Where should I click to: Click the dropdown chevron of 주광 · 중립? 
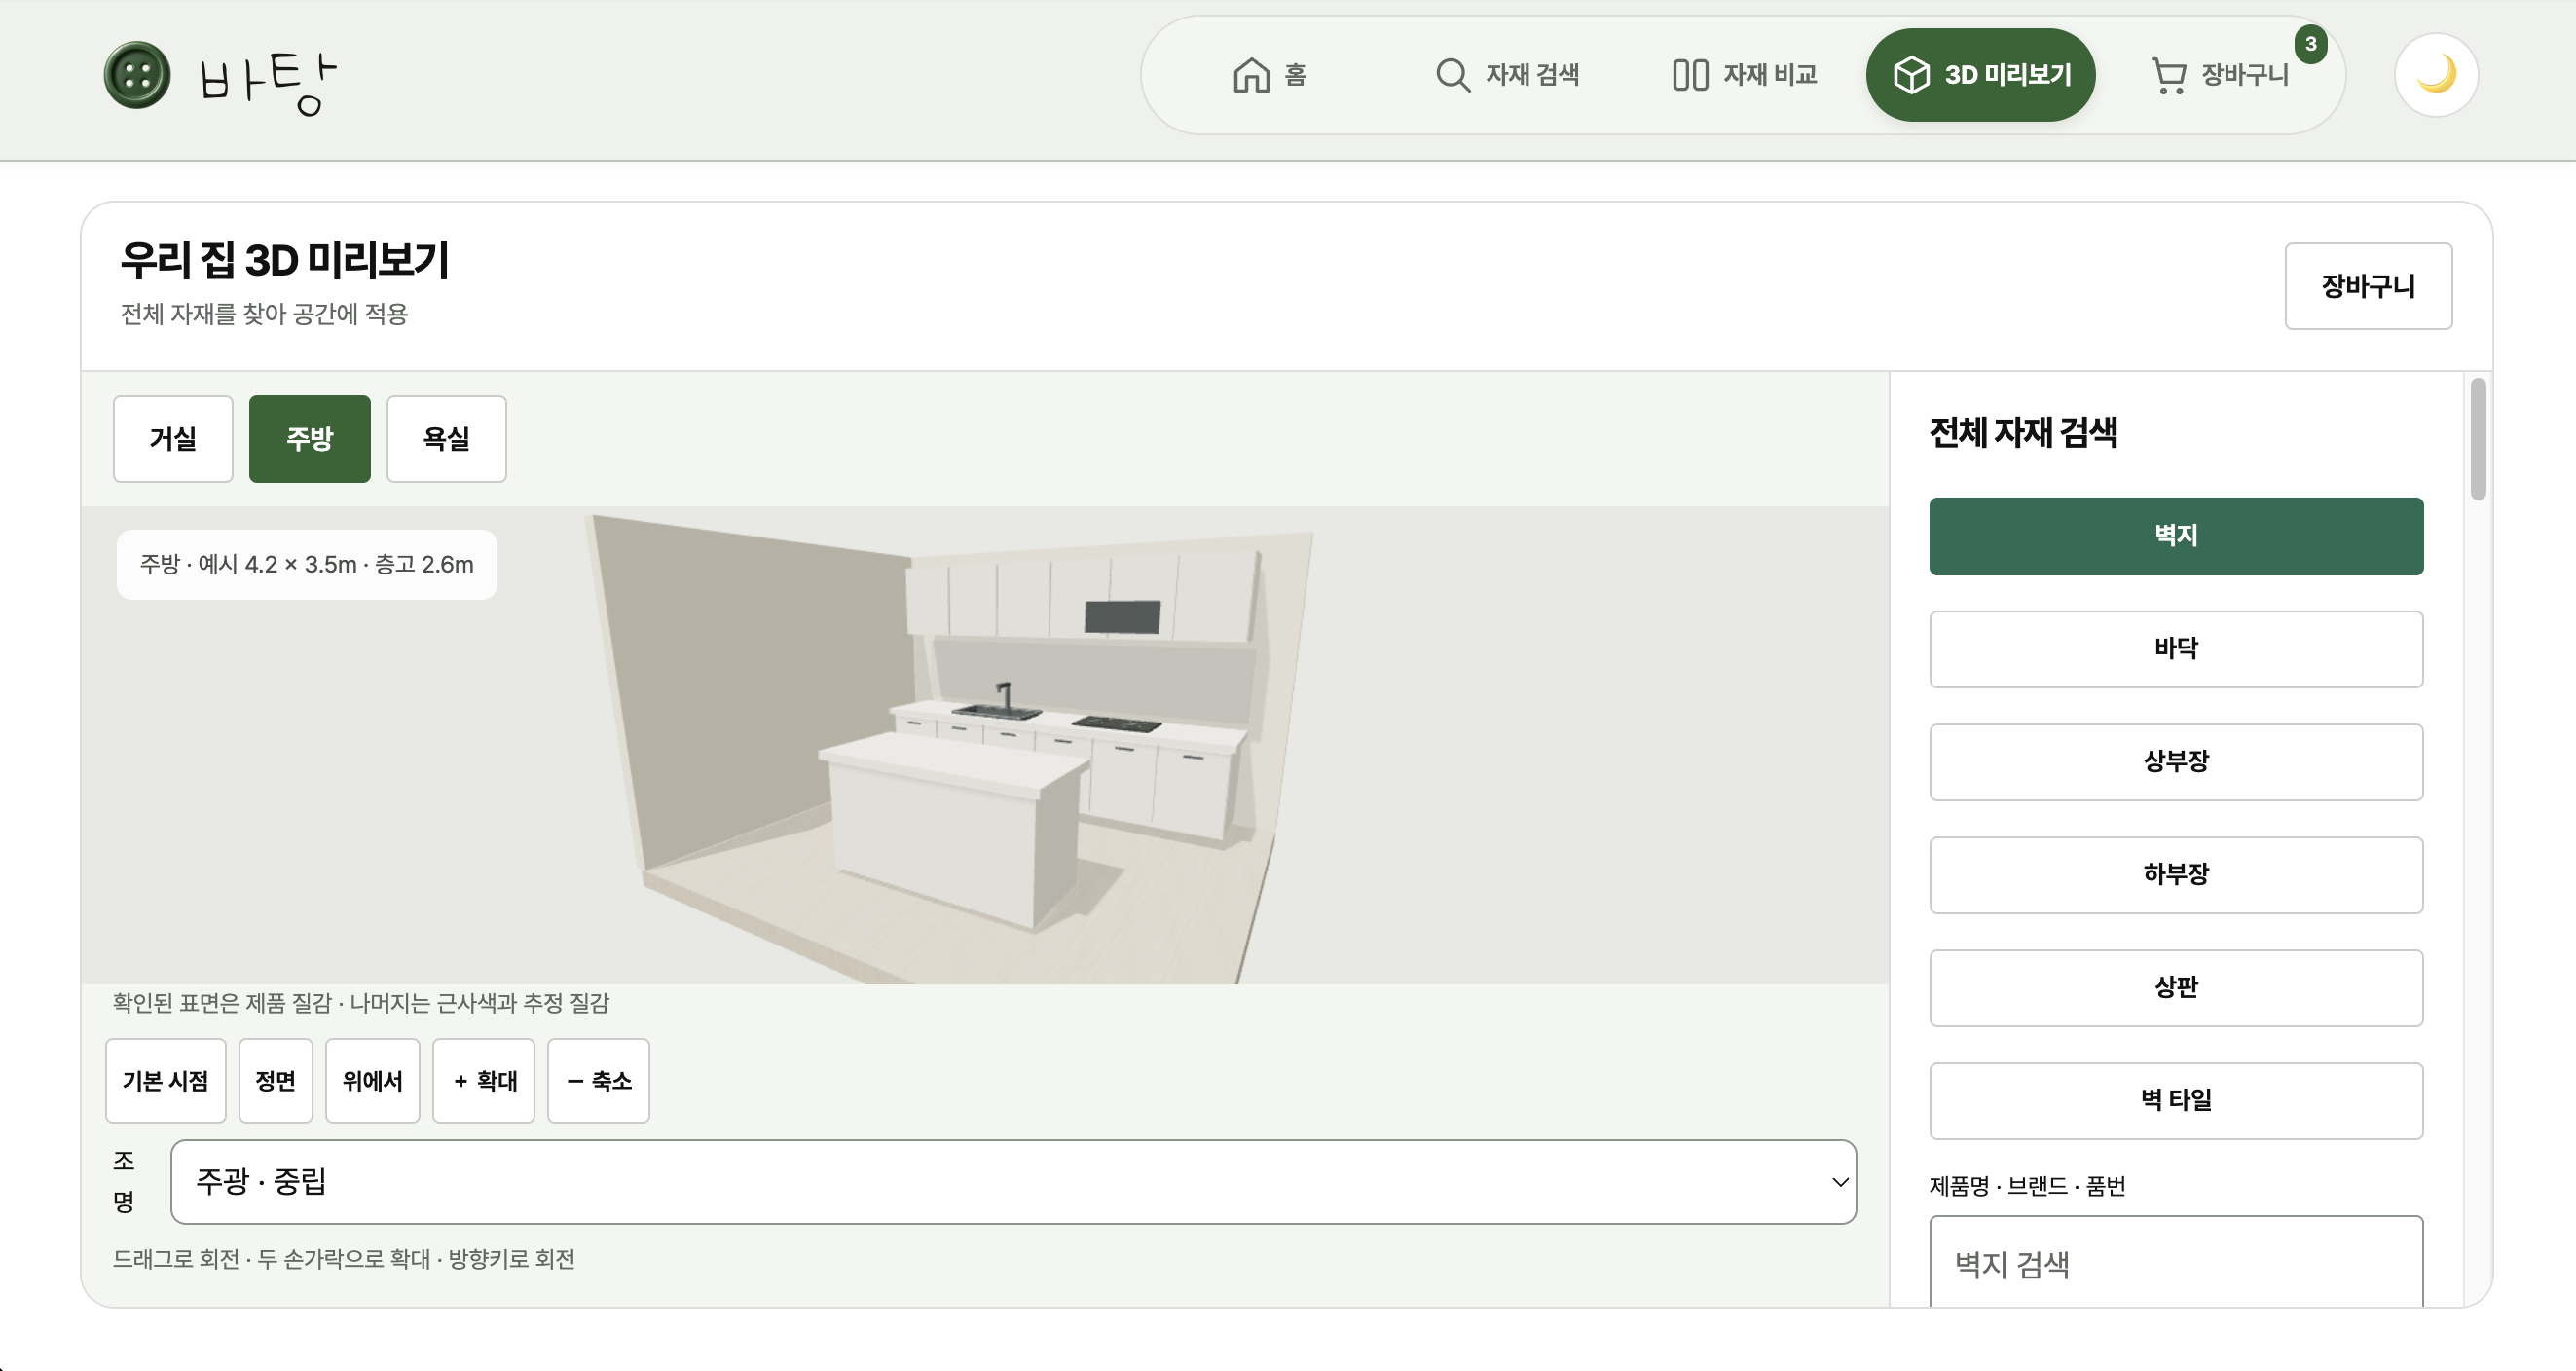pyautogui.click(x=1839, y=1182)
